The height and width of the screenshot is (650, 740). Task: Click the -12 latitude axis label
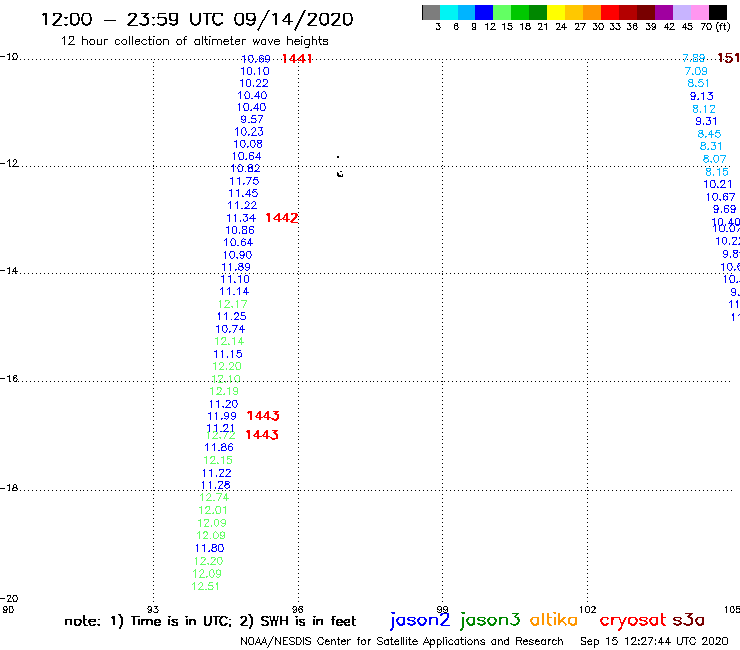(9, 163)
